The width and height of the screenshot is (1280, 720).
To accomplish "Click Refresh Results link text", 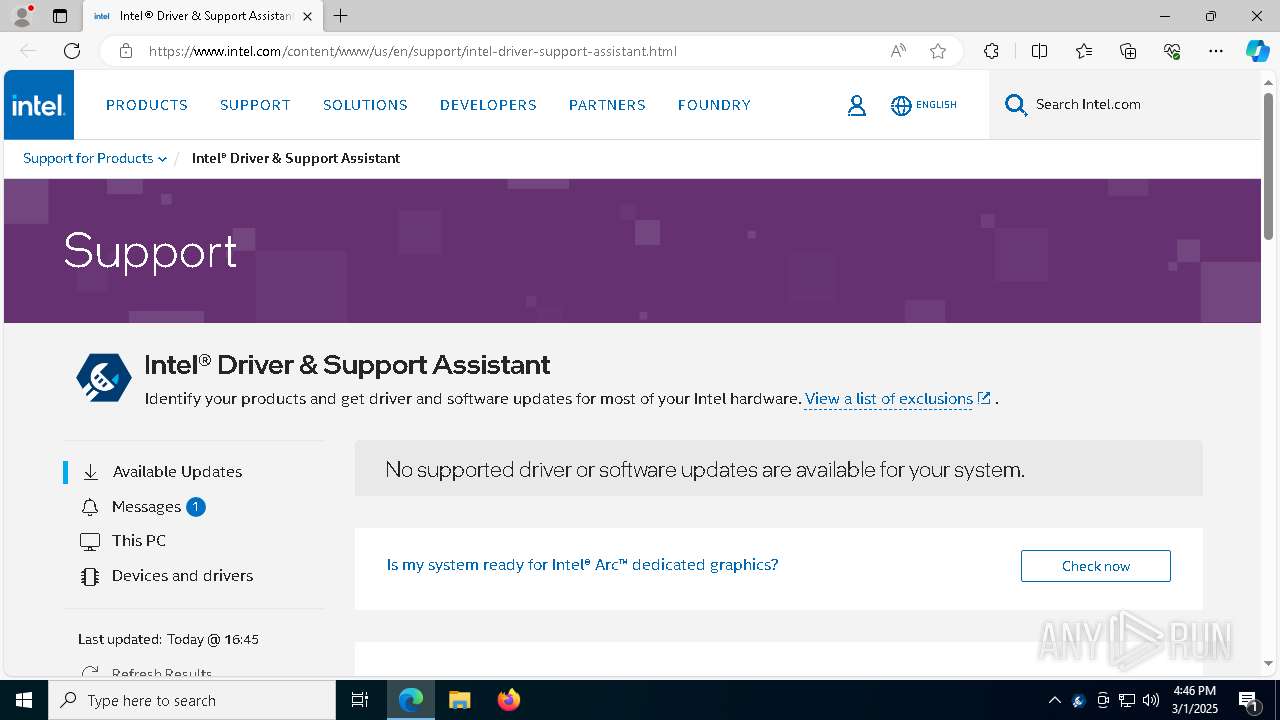I will [x=162, y=673].
